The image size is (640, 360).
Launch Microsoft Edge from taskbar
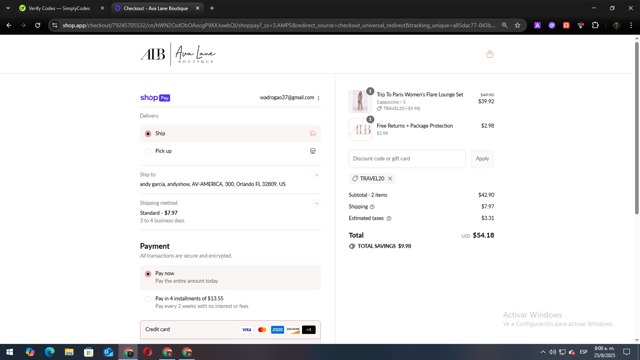[x=49, y=352]
